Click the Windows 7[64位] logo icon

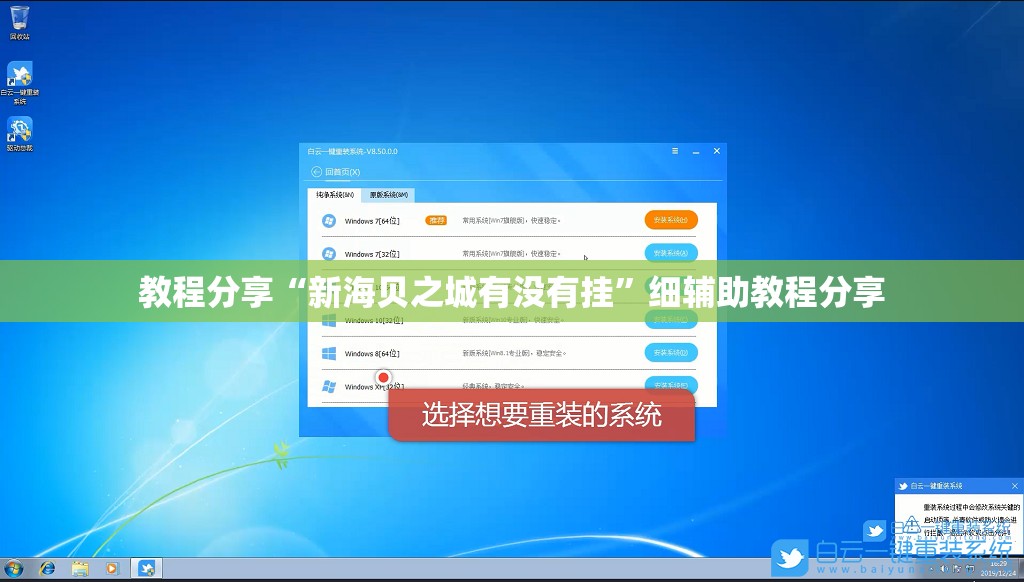tap(329, 221)
